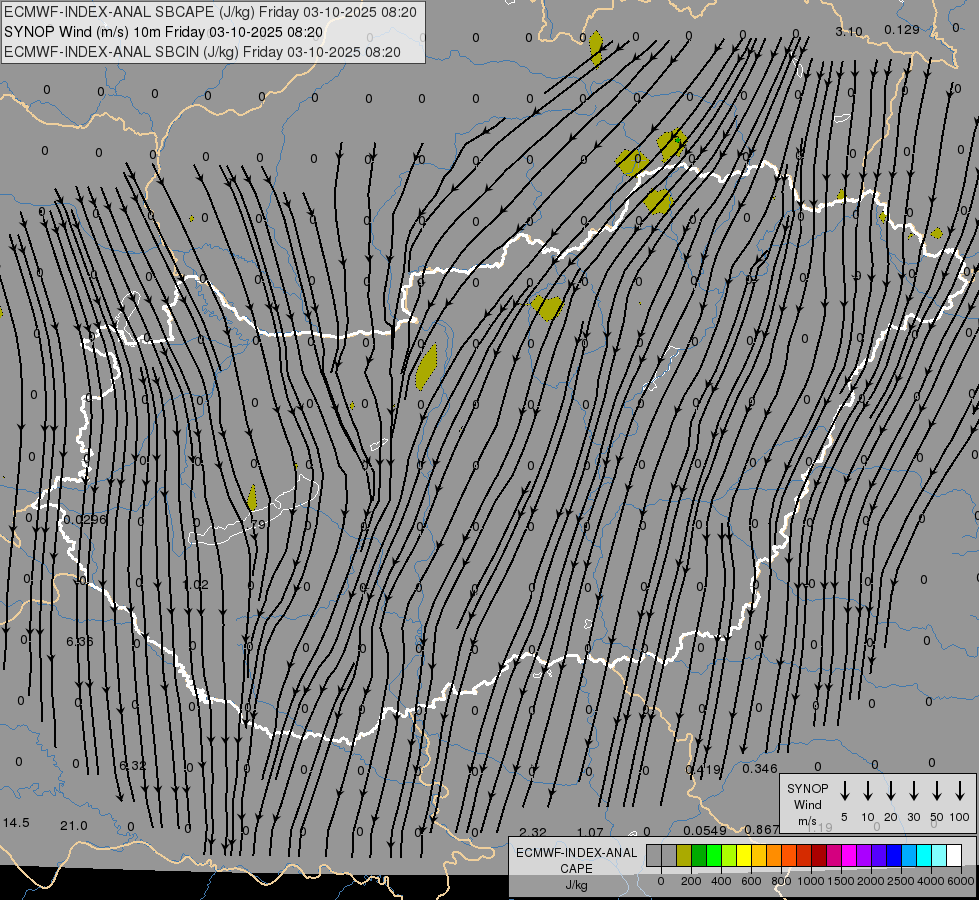
Task: Select the olive 200 J/kg CAPE swatch
Action: click(x=684, y=855)
